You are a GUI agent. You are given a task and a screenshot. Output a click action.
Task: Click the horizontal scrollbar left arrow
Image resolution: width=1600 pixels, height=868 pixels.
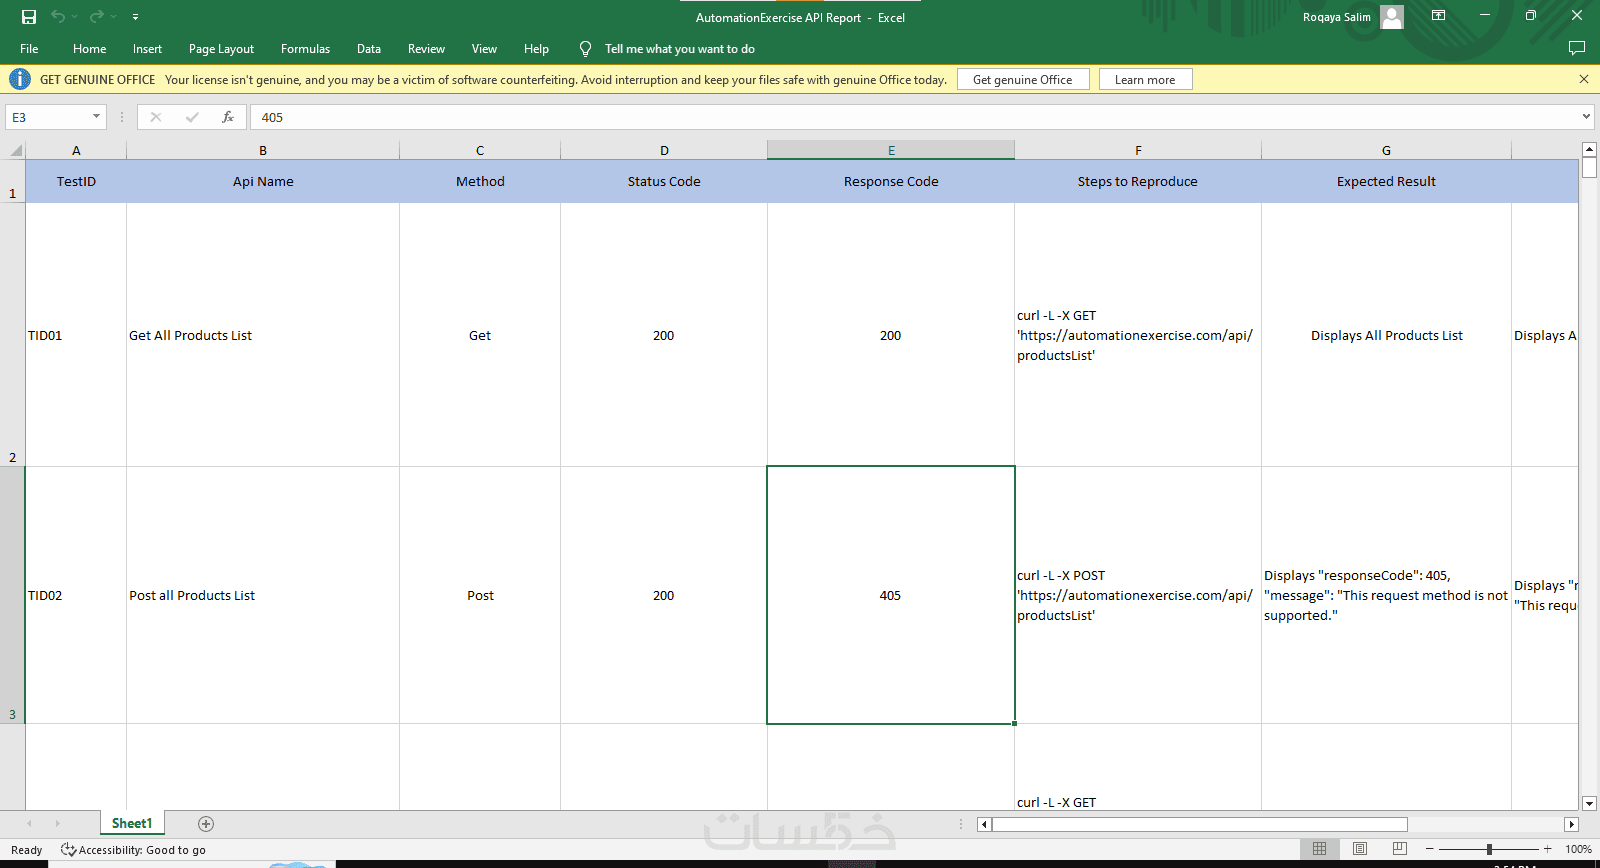point(984,824)
